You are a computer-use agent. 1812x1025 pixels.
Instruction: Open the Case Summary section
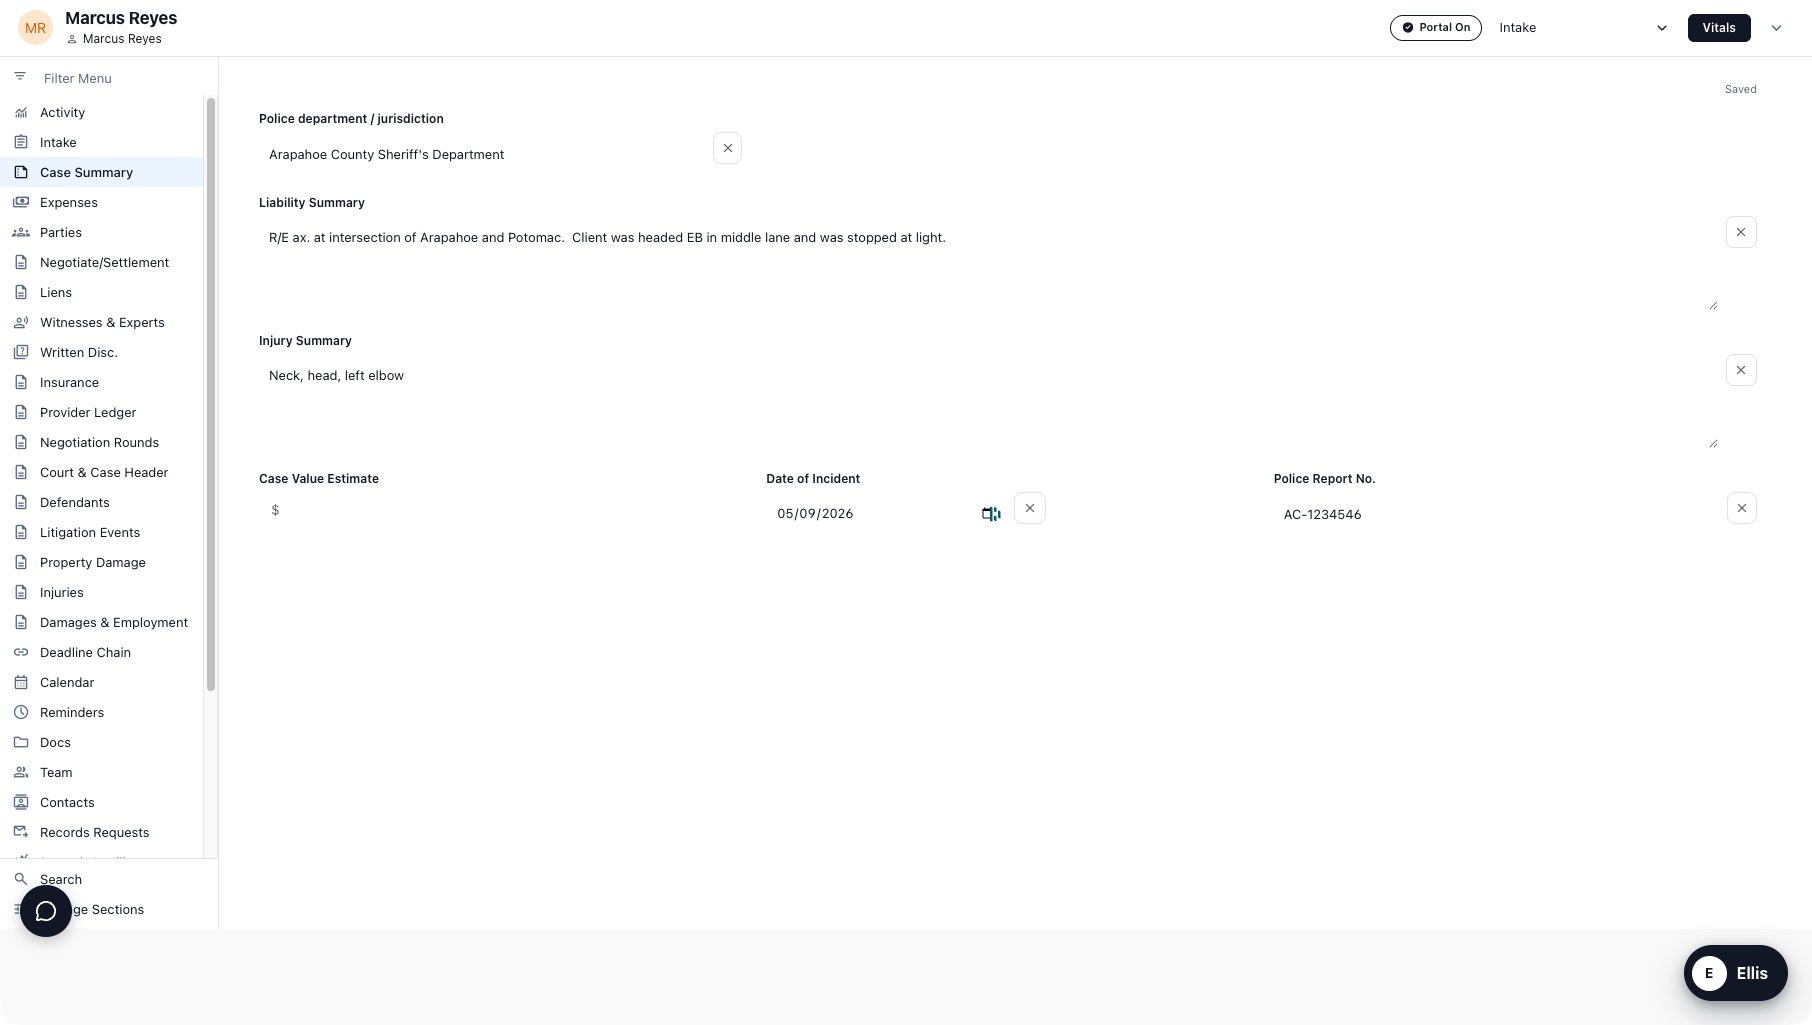click(102, 173)
